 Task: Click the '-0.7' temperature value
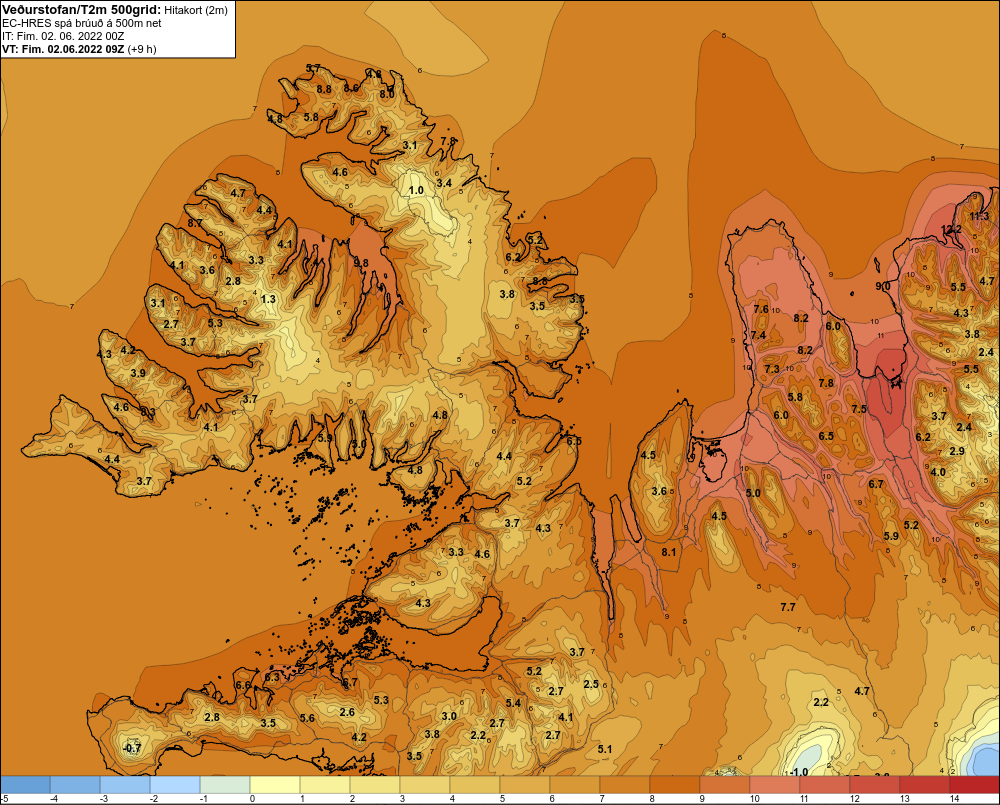[132, 748]
